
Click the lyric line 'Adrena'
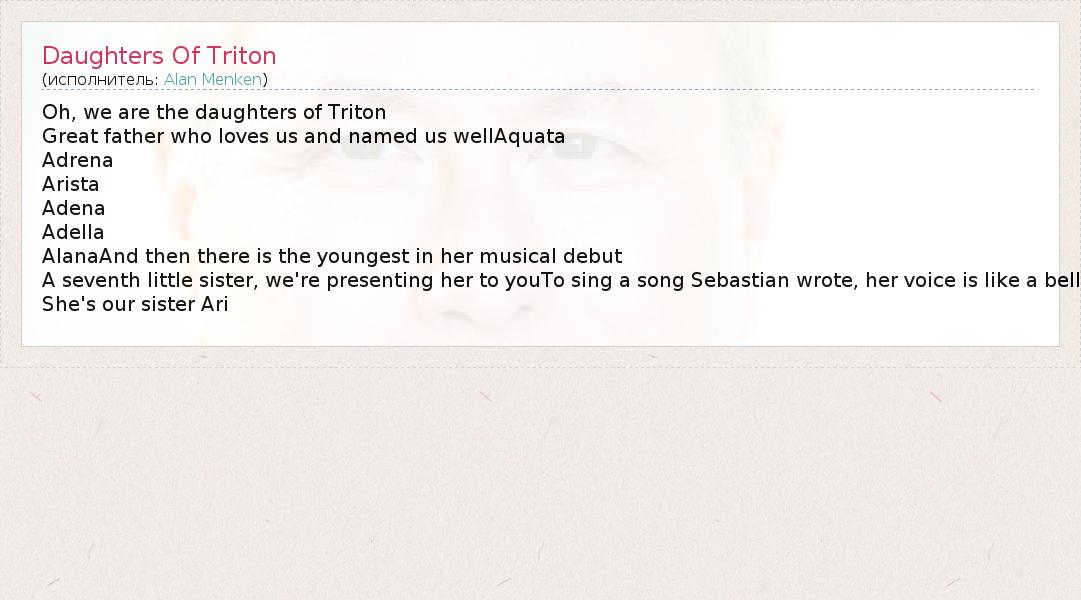[78, 160]
